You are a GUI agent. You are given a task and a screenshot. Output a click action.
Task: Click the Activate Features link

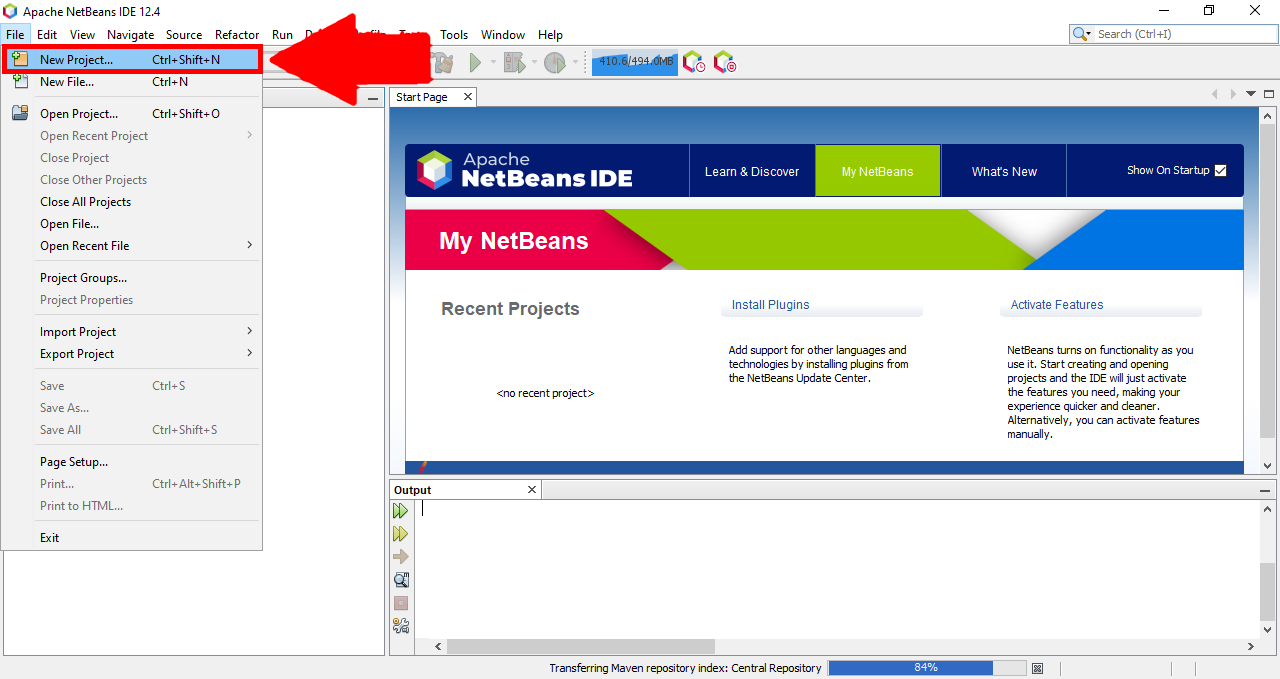(1057, 305)
